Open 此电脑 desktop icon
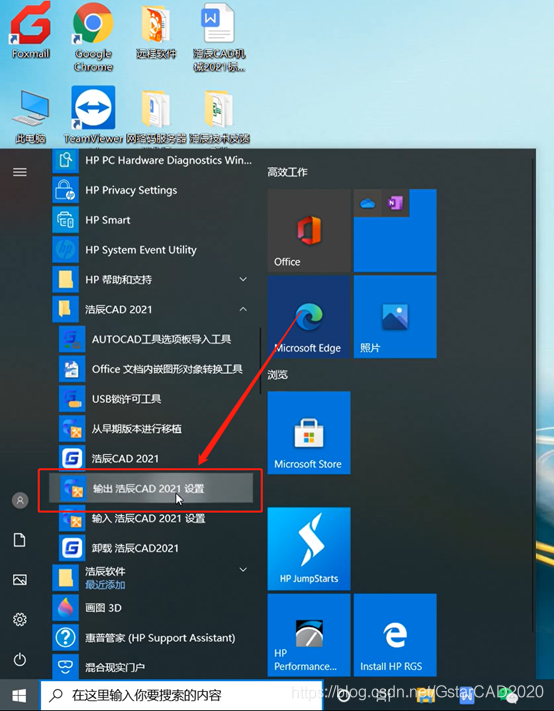554x711 pixels. (30, 117)
